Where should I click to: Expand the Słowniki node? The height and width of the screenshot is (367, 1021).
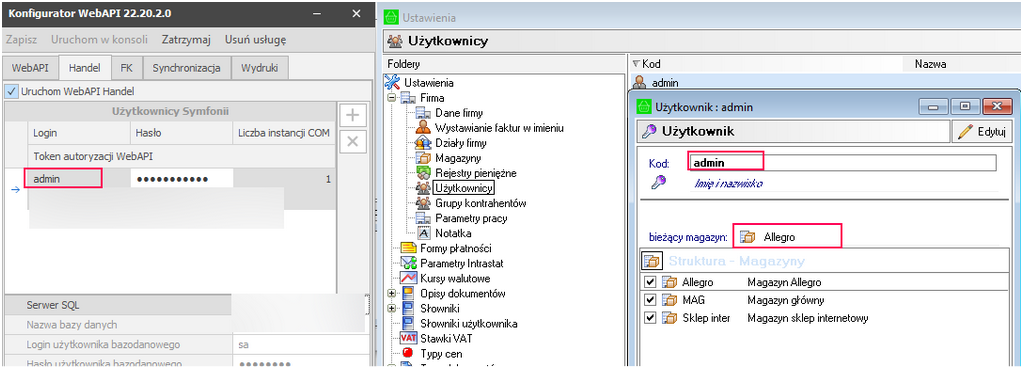(391, 308)
